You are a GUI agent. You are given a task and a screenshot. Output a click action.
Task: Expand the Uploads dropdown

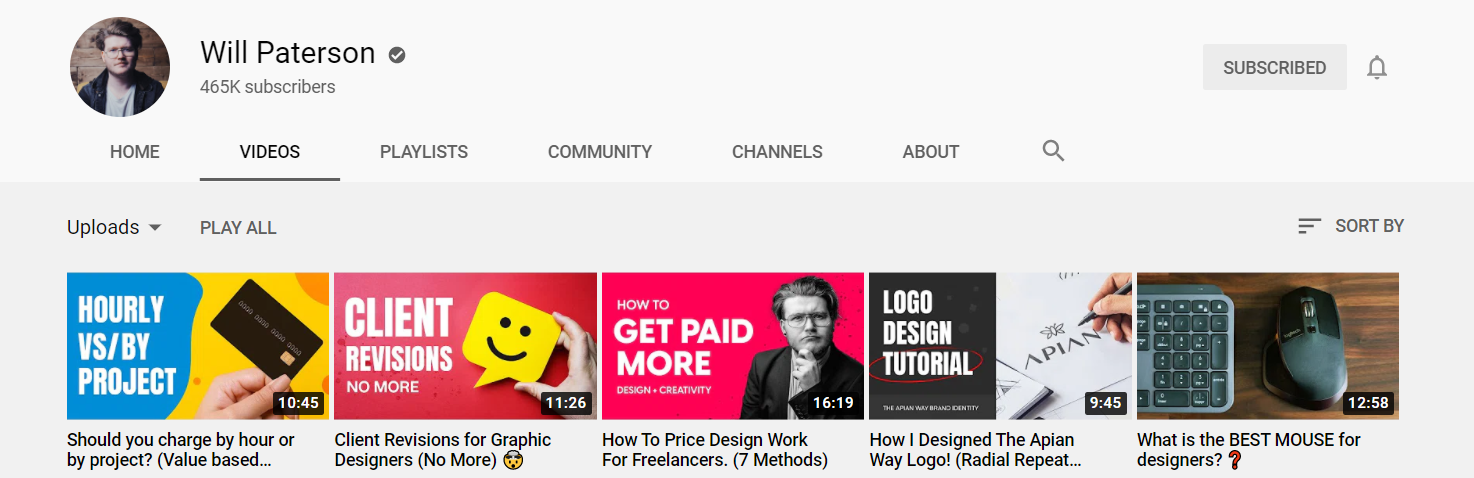pyautogui.click(x=114, y=227)
